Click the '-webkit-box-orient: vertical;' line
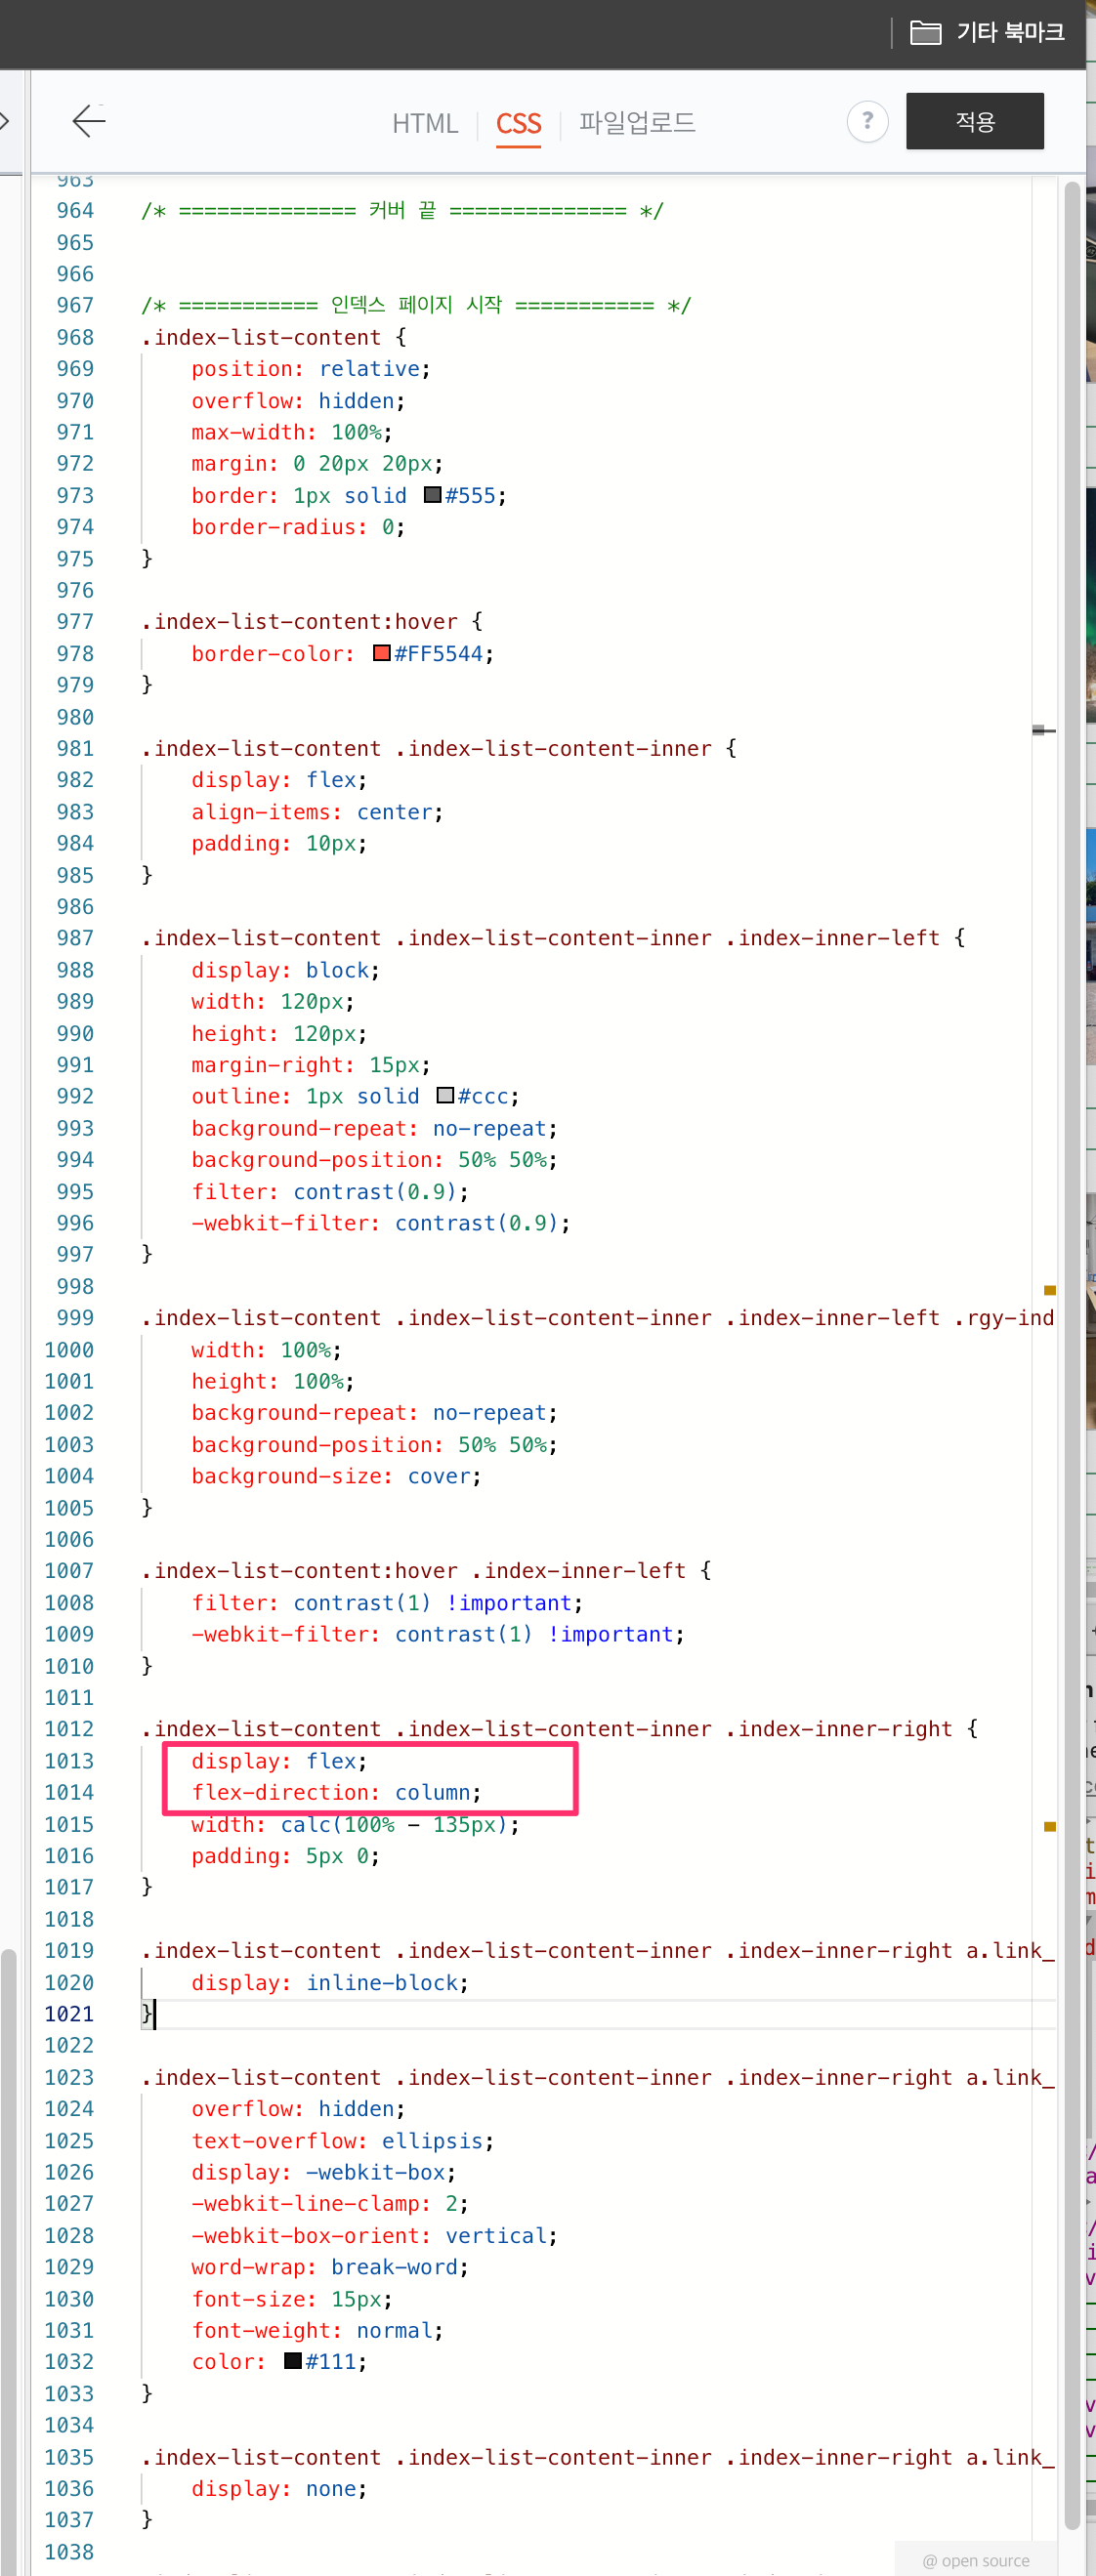 click(x=374, y=2236)
